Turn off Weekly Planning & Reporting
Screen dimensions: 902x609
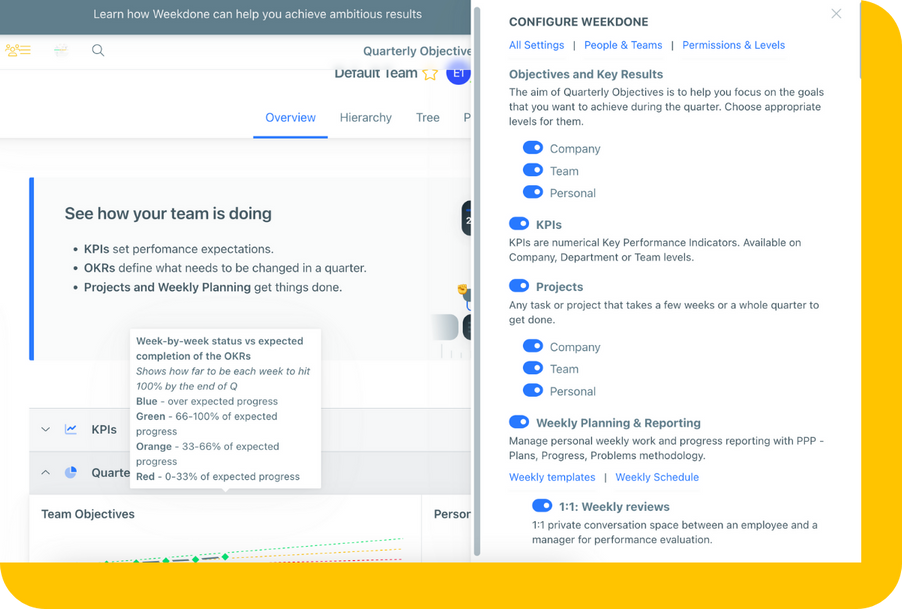(519, 422)
